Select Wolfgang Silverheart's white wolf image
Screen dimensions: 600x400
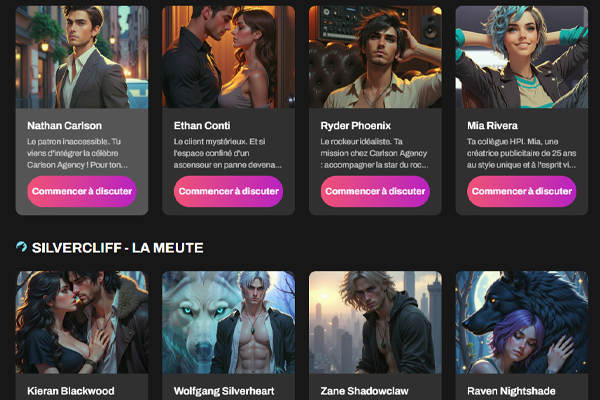point(228,322)
